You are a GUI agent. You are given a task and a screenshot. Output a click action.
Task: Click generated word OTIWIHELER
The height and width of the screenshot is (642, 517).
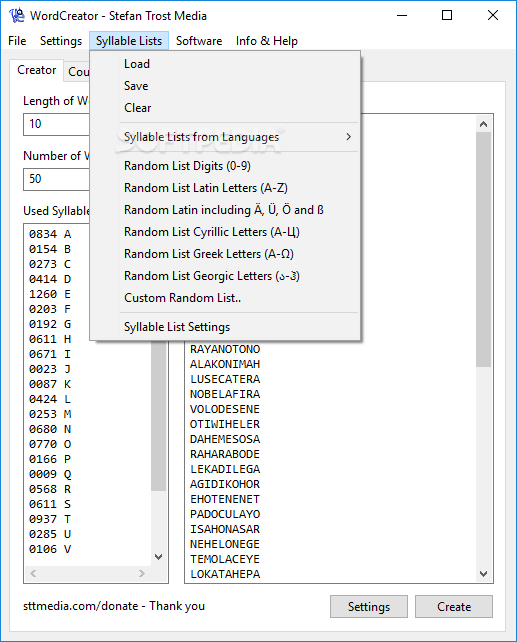click(225, 424)
